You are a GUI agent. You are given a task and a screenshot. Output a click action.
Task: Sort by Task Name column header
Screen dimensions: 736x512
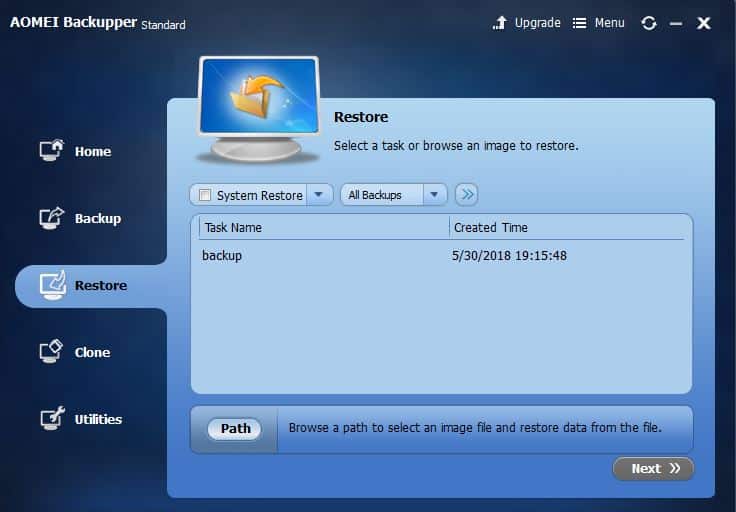[233, 227]
